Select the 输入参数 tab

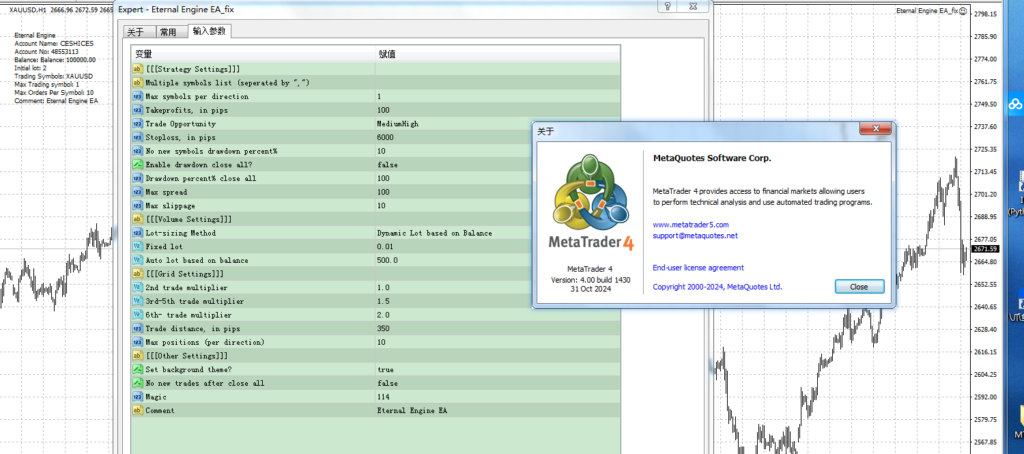(x=209, y=31)
